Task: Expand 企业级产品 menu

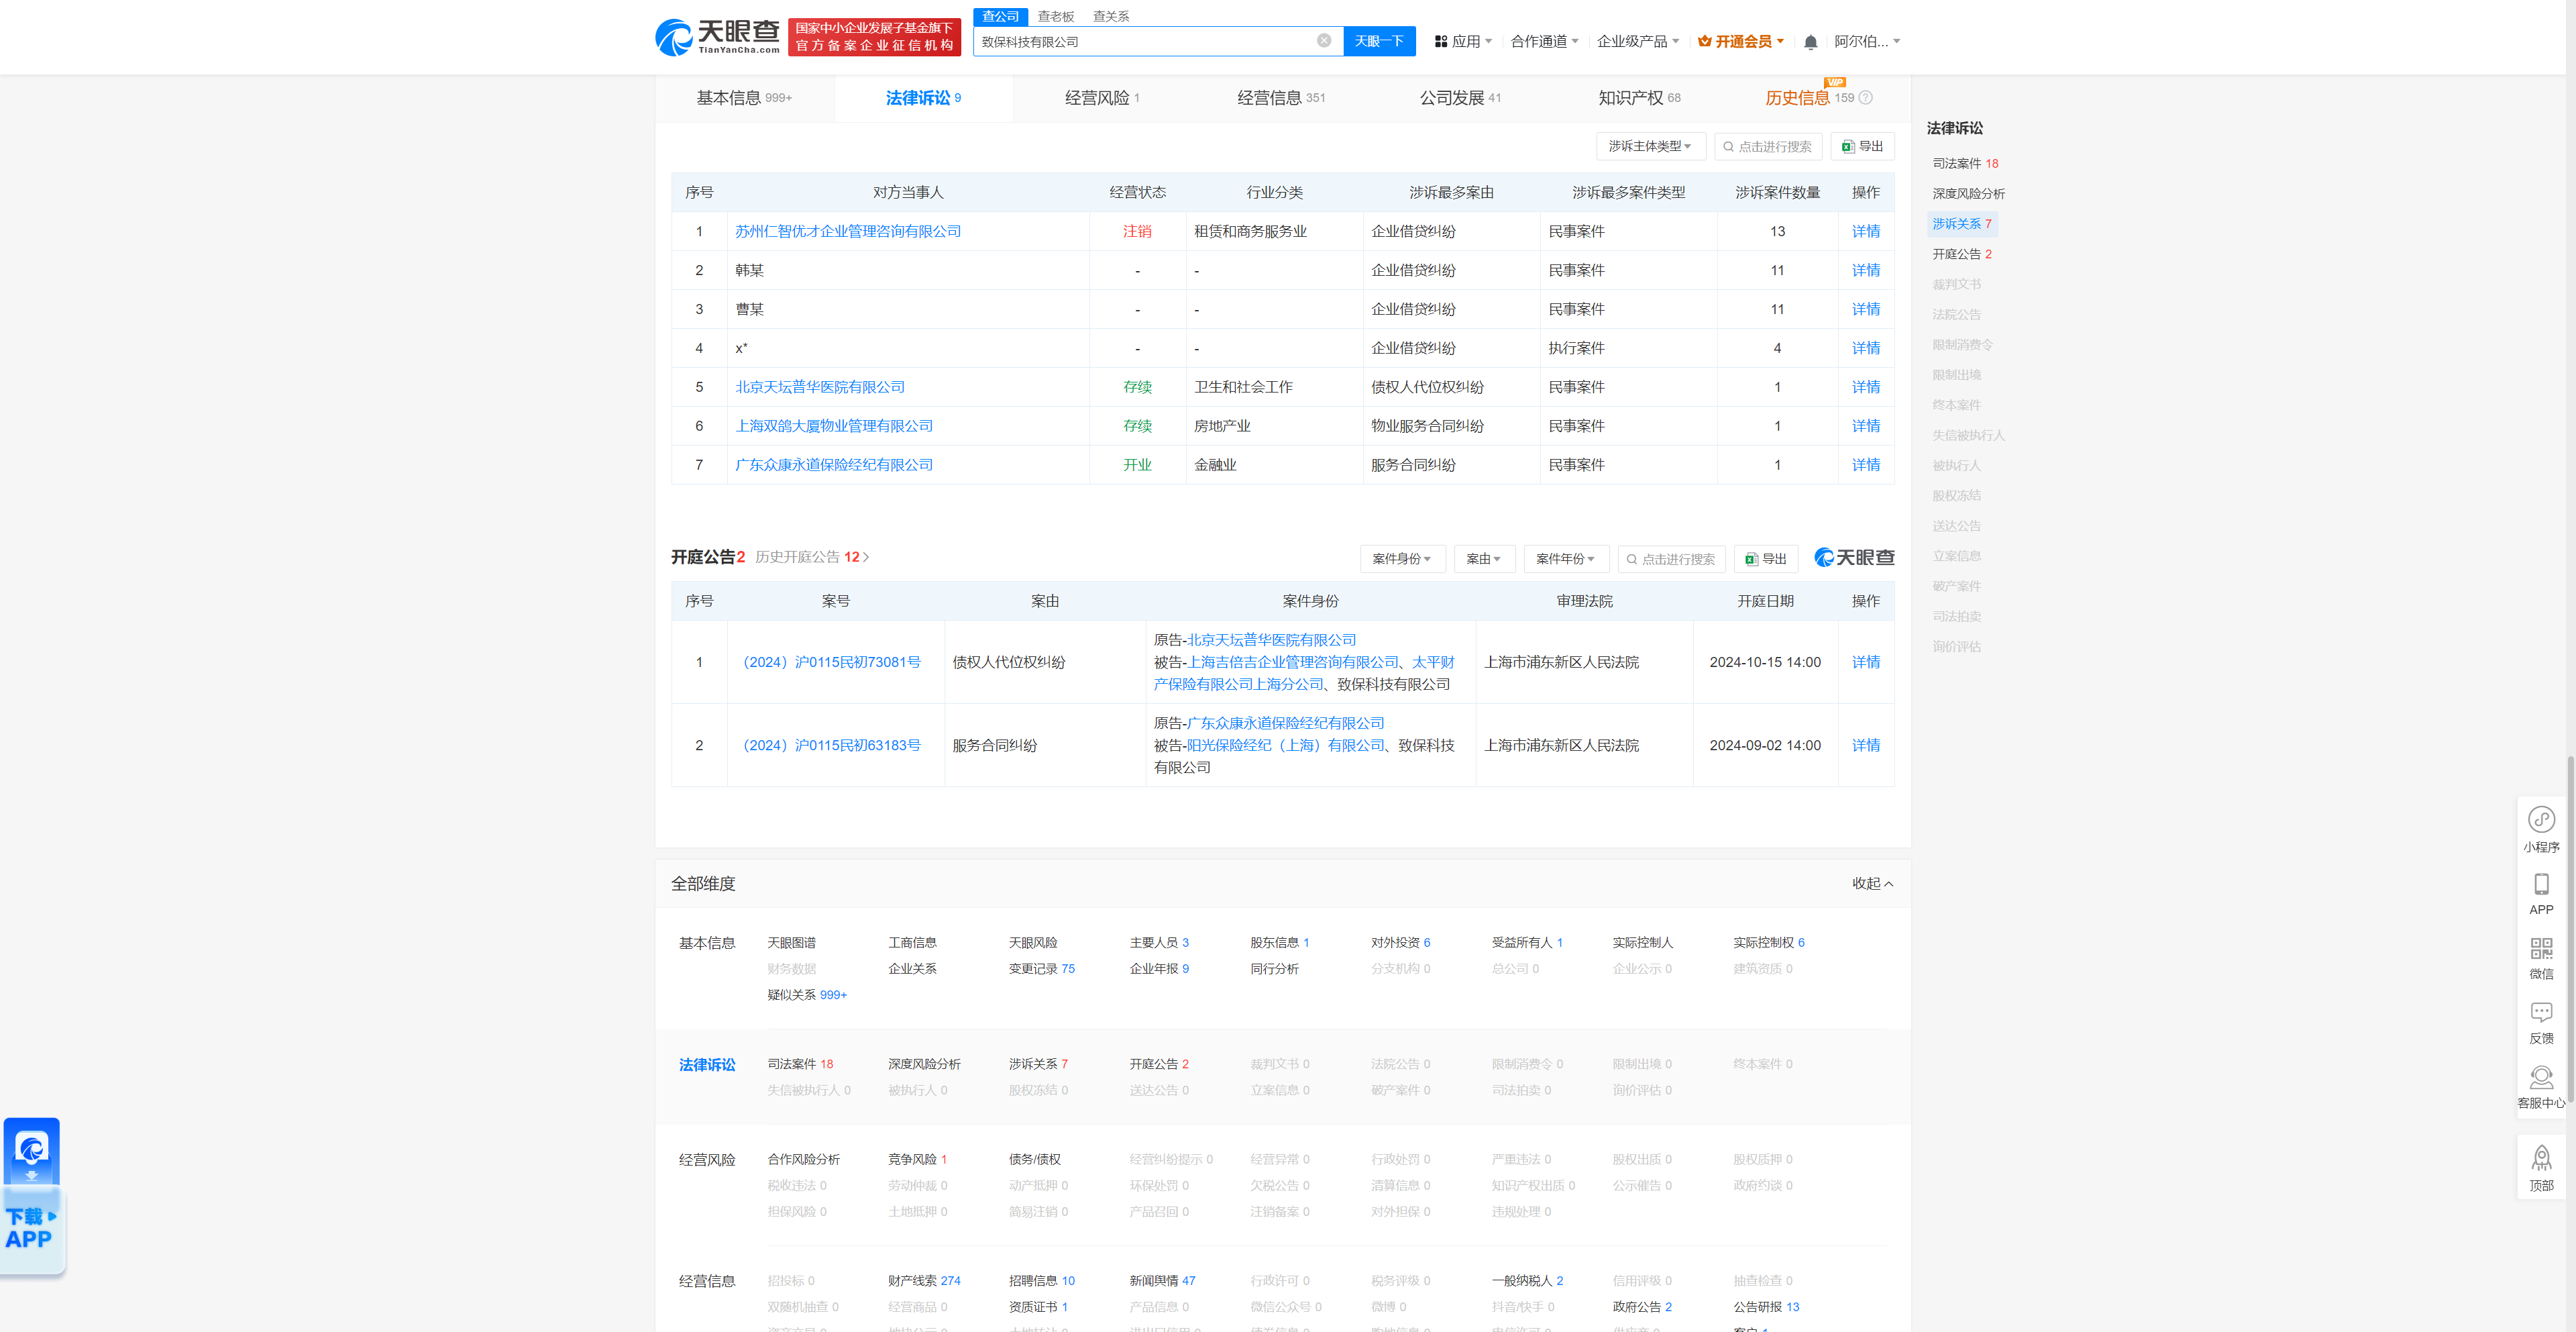Action: [1637, 42]
